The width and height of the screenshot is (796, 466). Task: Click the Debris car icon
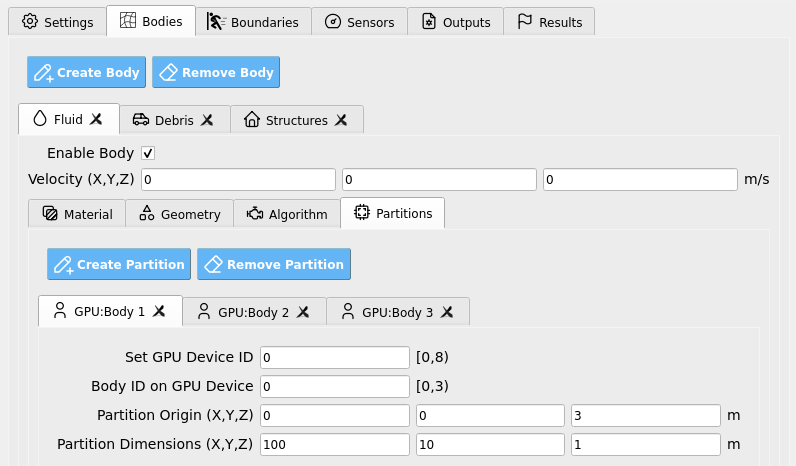click(141, 120)
